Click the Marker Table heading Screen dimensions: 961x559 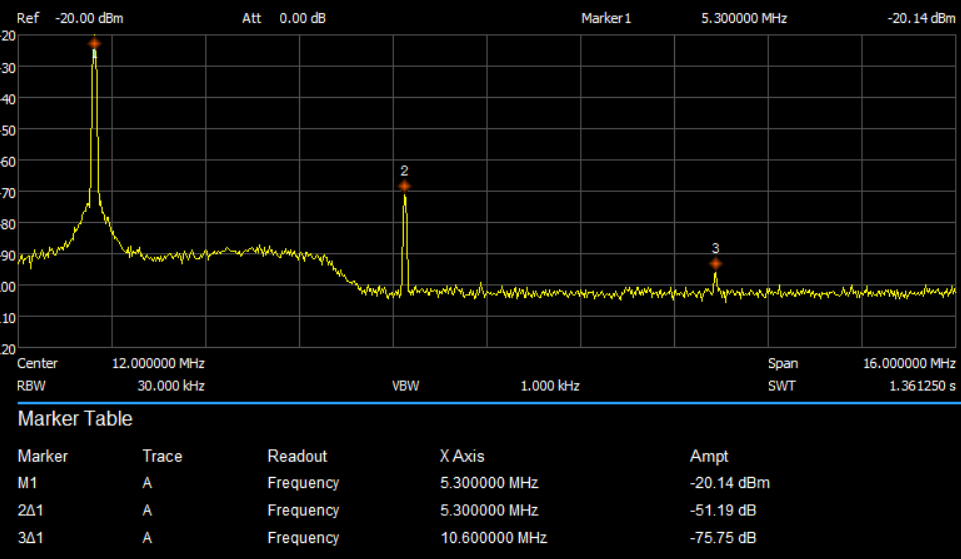pyautogui.click(x=75, y=418)
